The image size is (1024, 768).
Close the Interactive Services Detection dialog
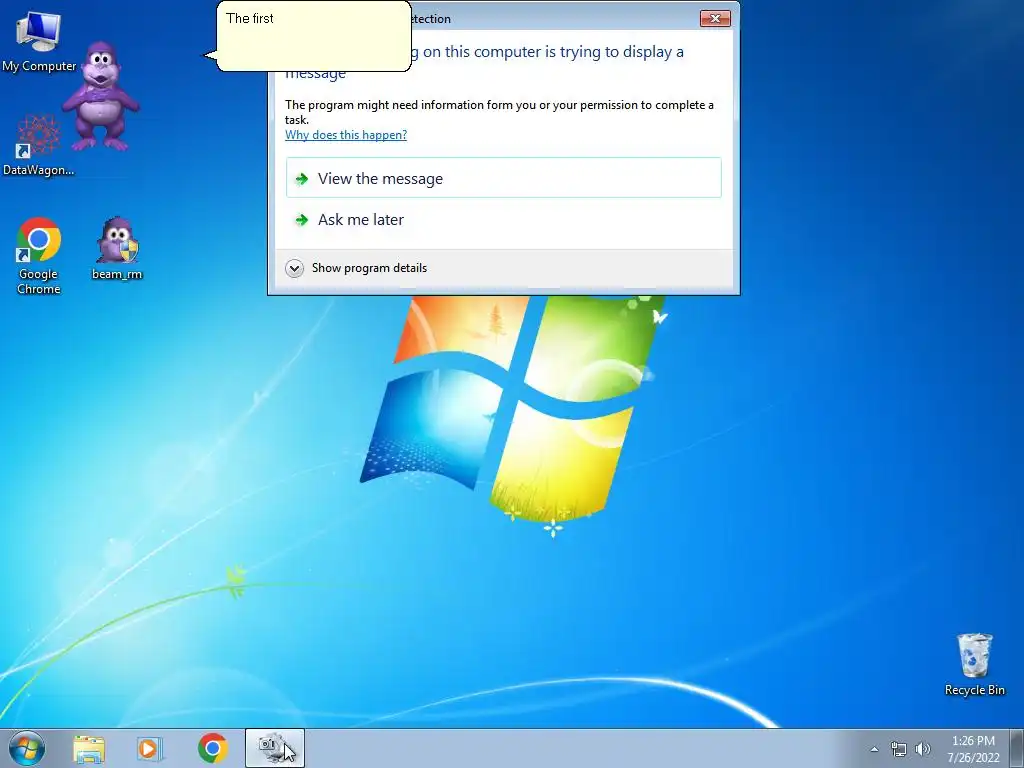pyautogui.click(x=715, y=18)
